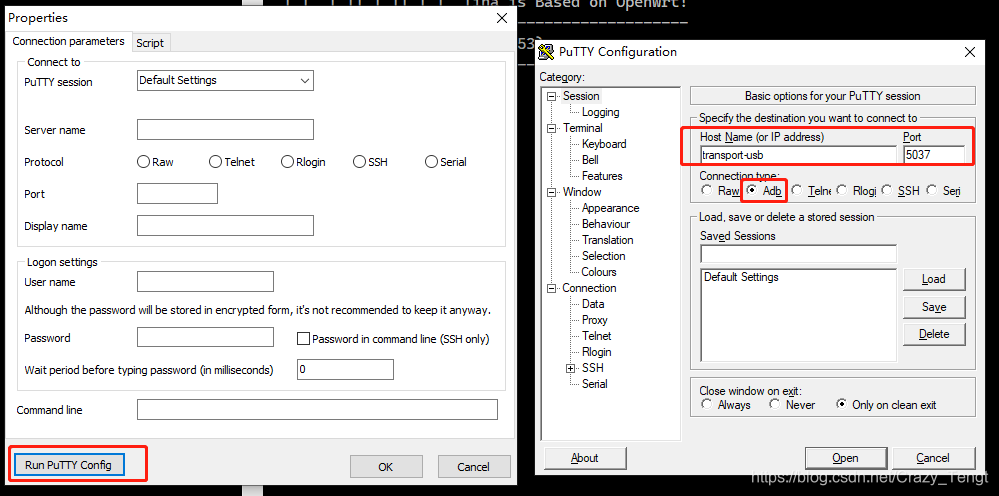Click the Open button in PuTTY
The height and width of the screenshot is (496, 999).
click(845, 458)
